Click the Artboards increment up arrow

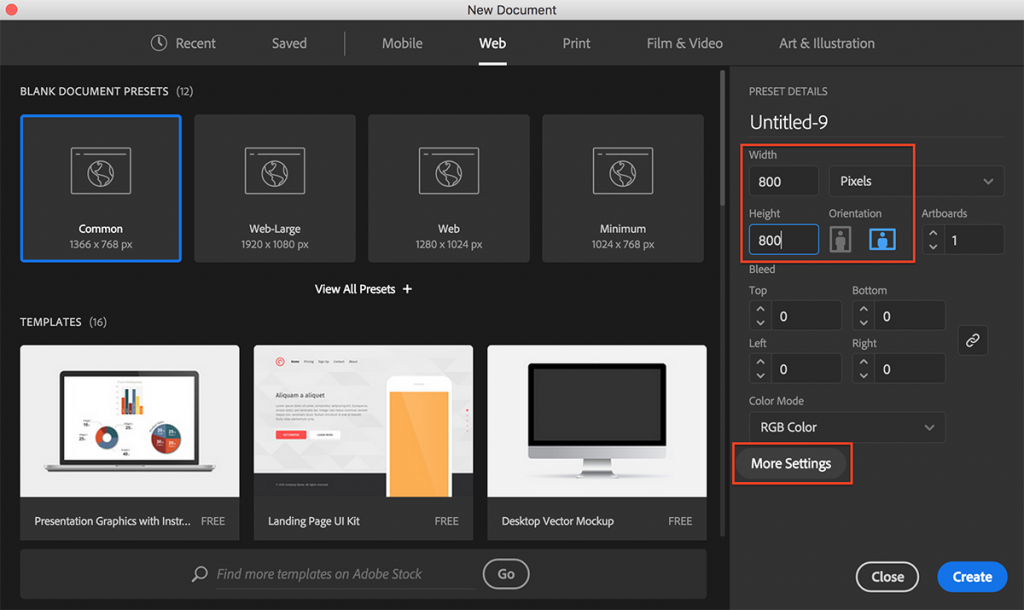(933, 233)
